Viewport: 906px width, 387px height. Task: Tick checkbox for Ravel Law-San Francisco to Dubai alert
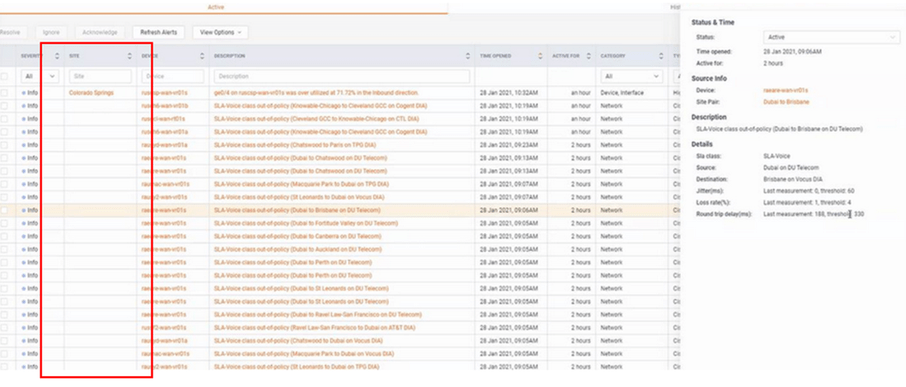(x=5, y=328)
